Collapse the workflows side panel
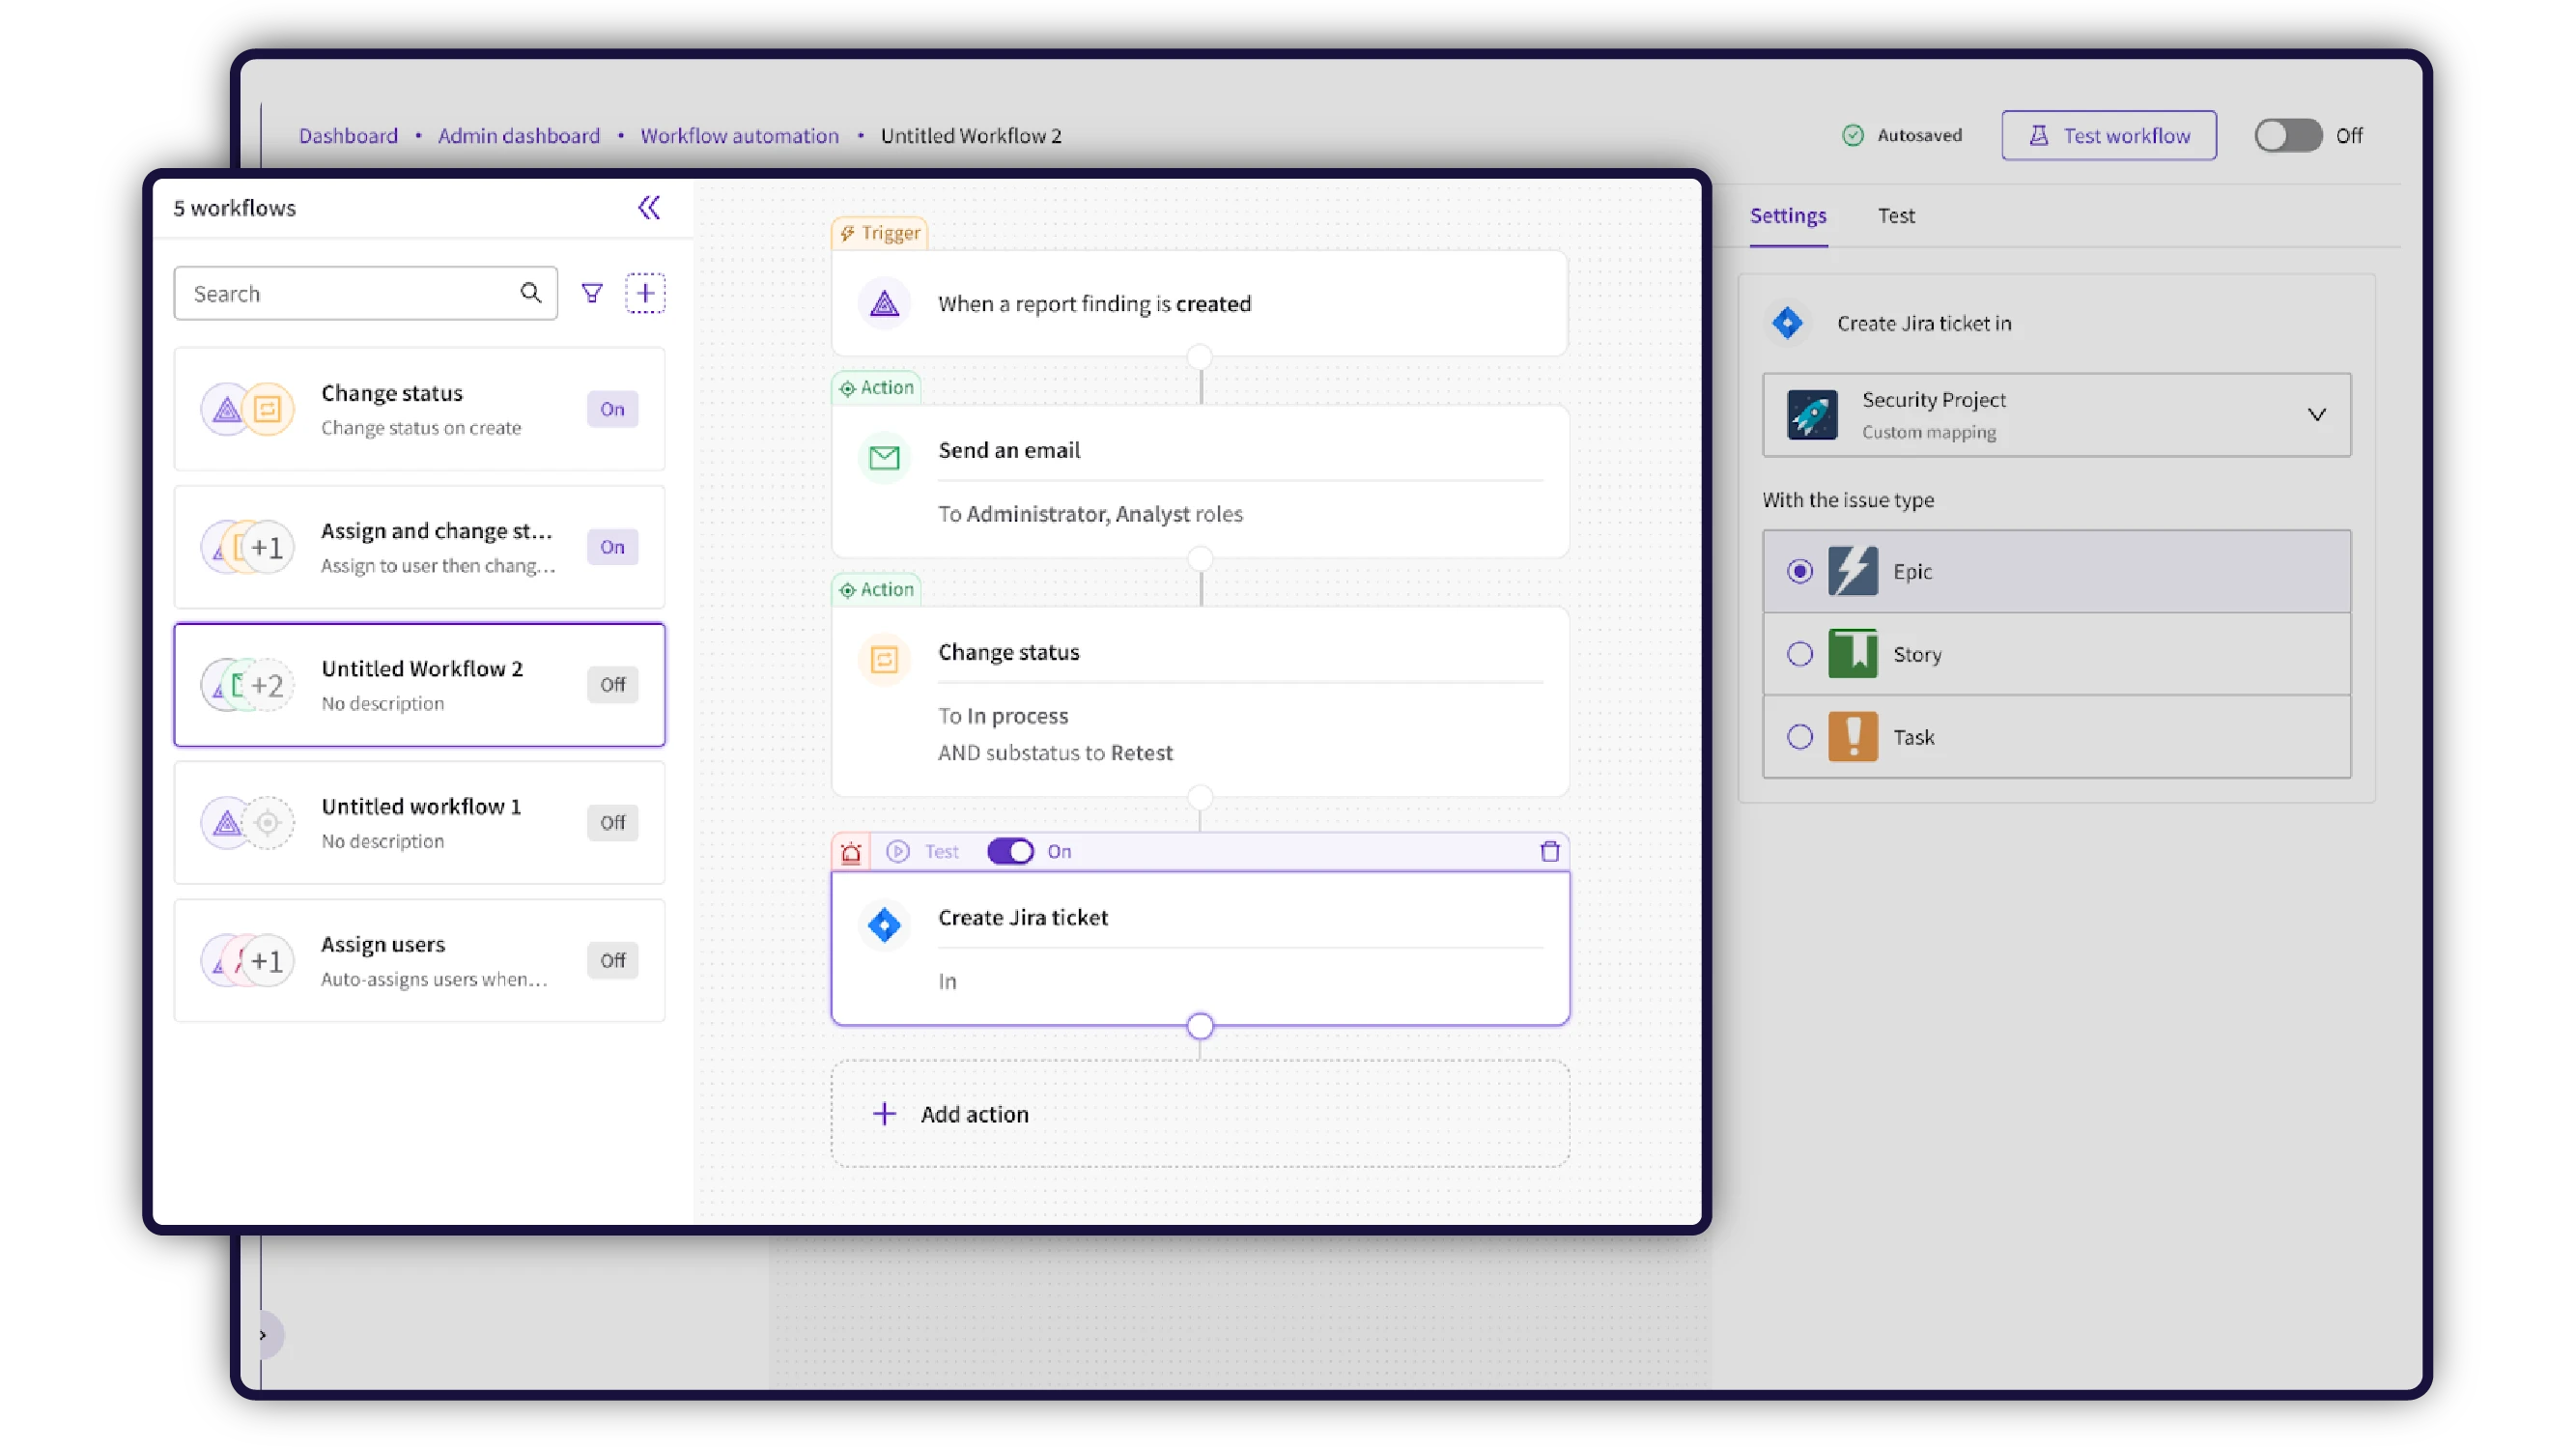The height and width of the screenshot is (1449, 2576). tap(649, 208)
